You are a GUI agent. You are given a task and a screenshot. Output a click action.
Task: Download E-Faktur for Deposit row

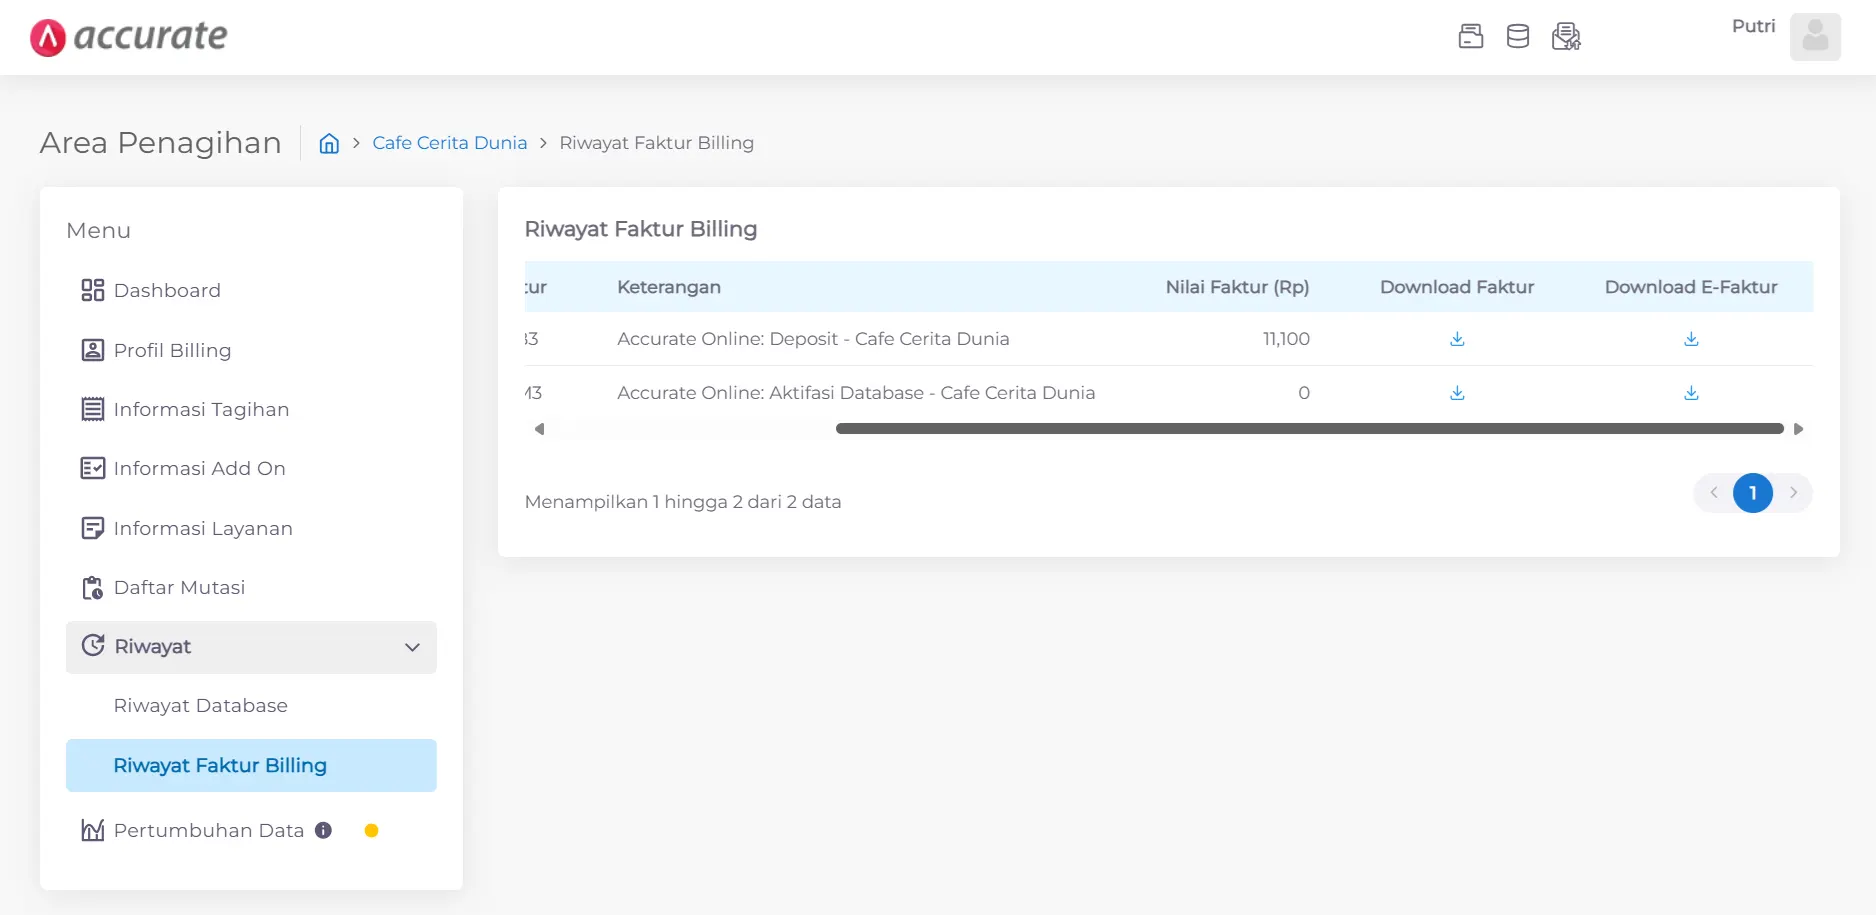pos(1691,339)
